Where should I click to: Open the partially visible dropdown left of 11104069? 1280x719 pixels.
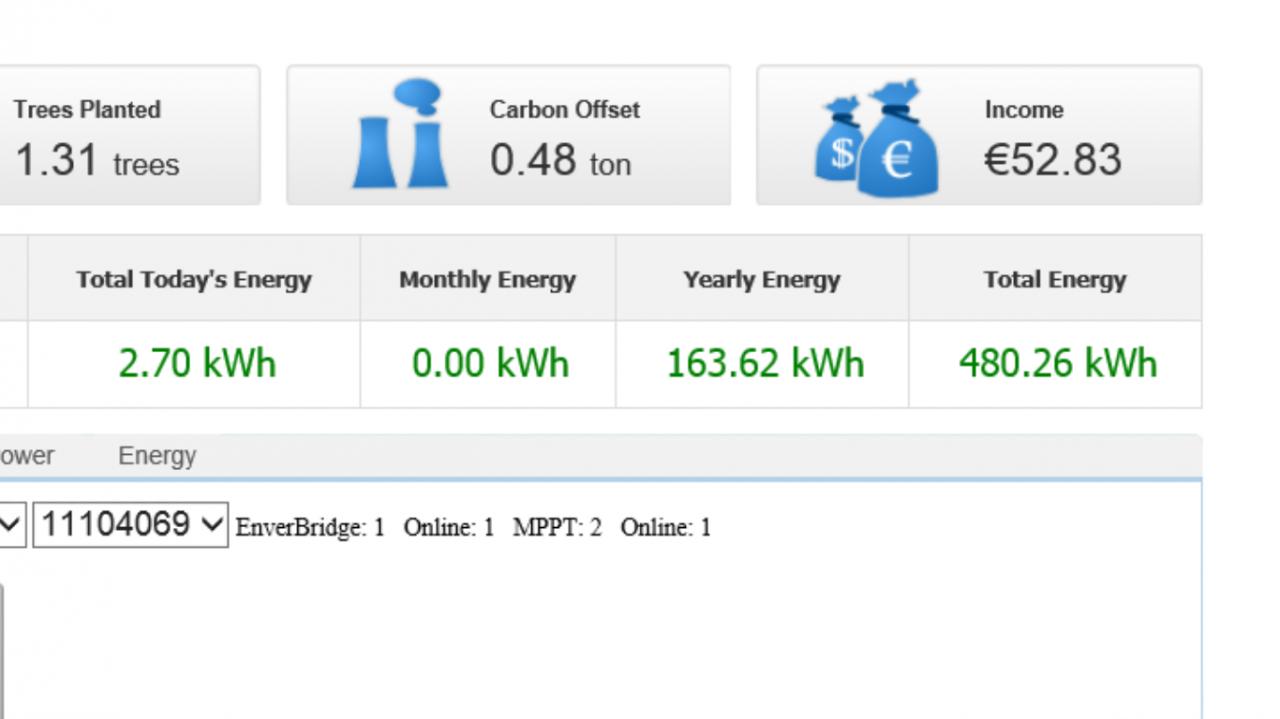(x=12, y=525)
